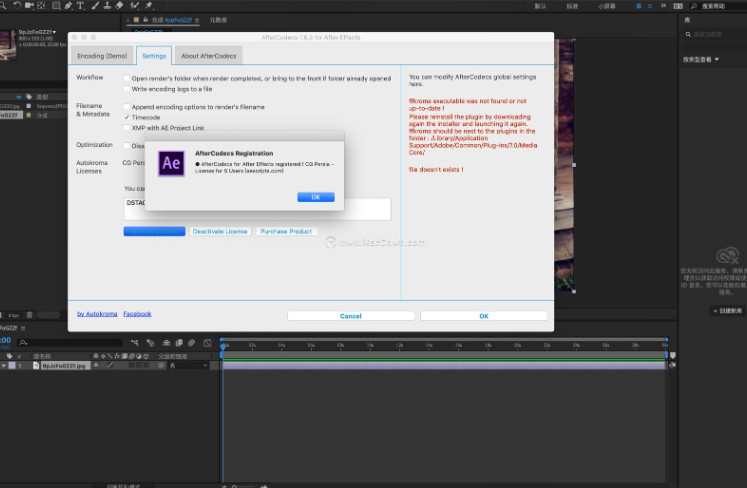Click Deactivate License button
The height and width of the screenshot is (488, 747).
coord(220,231)
